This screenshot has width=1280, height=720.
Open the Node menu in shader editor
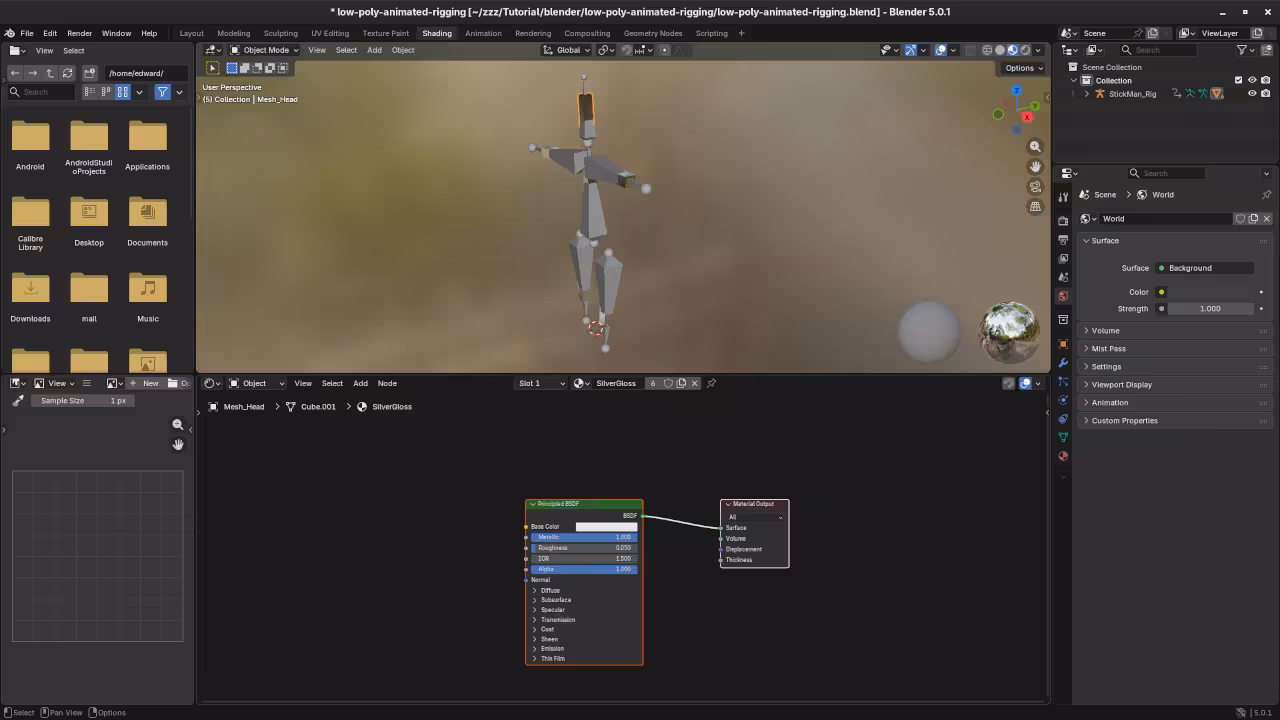tap(387, 383)
